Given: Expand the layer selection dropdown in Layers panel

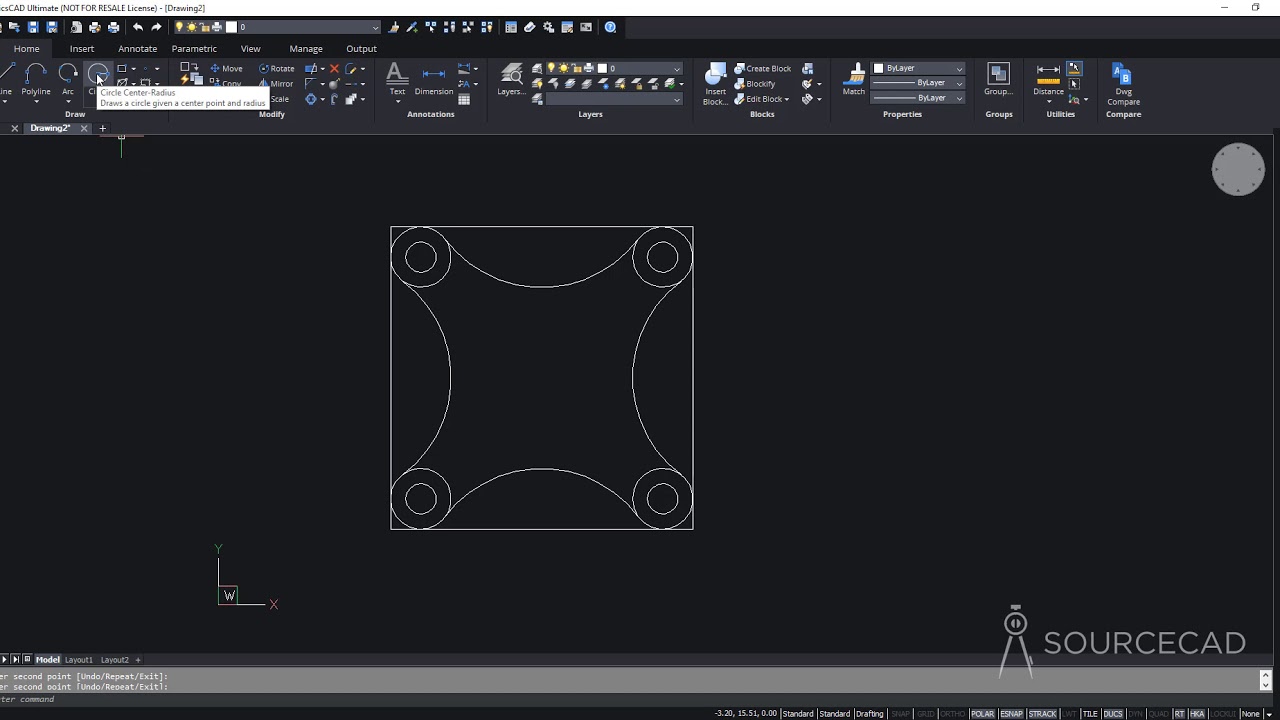Looking at the screenshot, I should [x=676, y=69].
